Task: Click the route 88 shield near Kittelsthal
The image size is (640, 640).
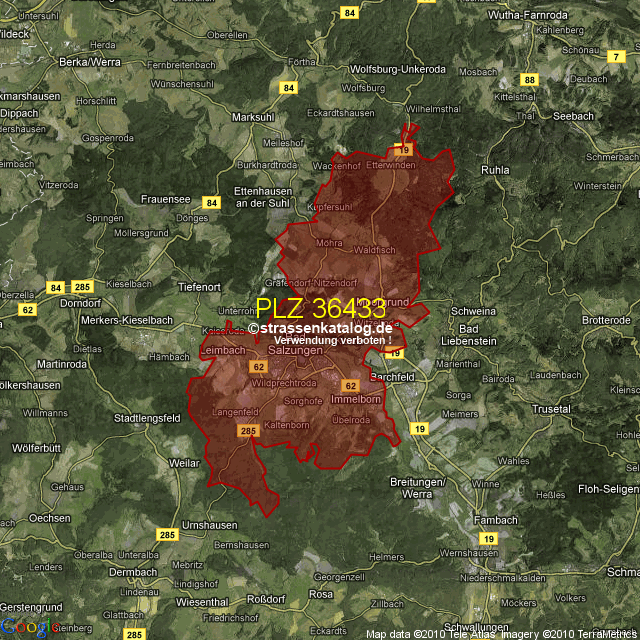Action: tap(529, 79)
